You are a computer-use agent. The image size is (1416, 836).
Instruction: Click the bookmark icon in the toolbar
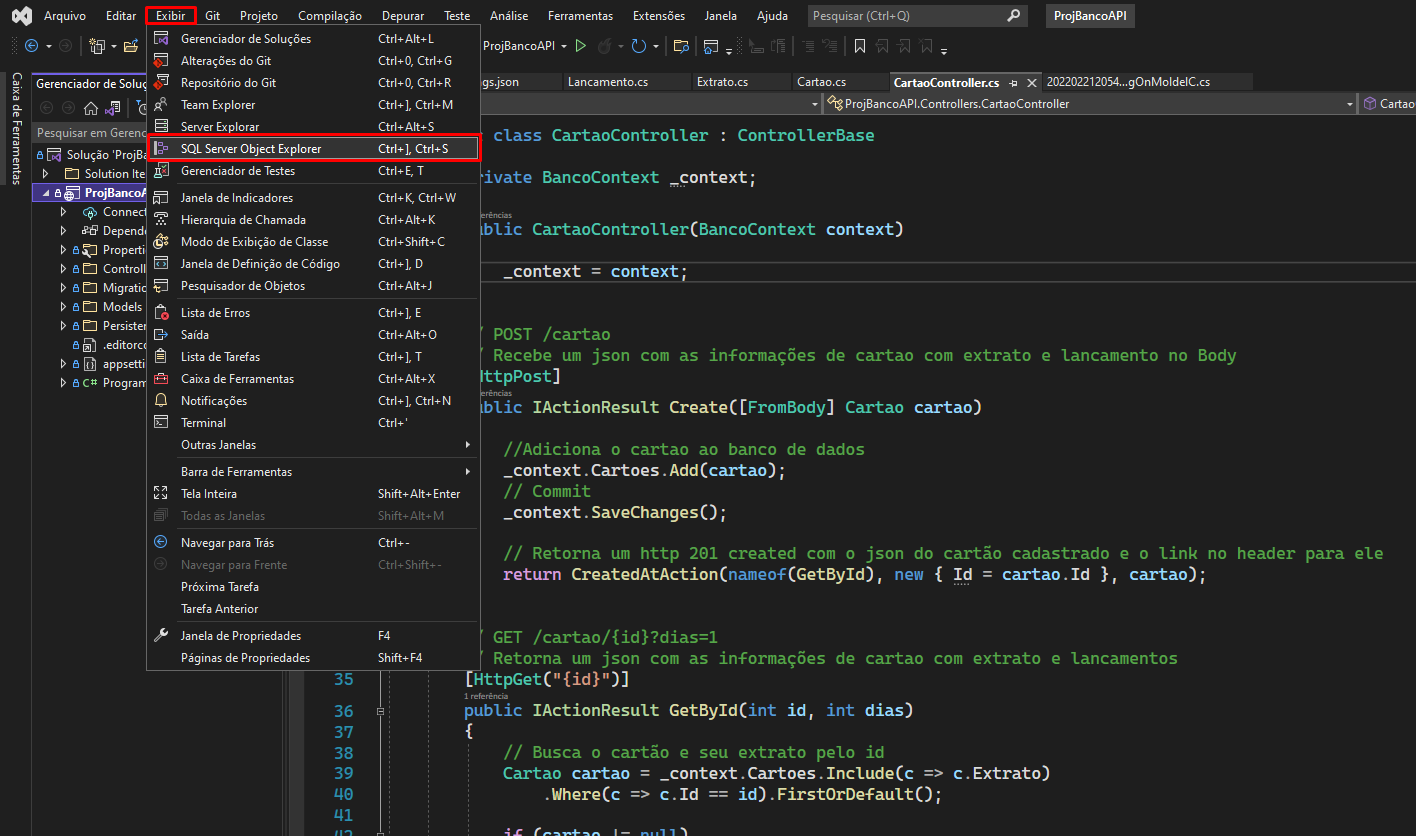[x=860, y=46]
